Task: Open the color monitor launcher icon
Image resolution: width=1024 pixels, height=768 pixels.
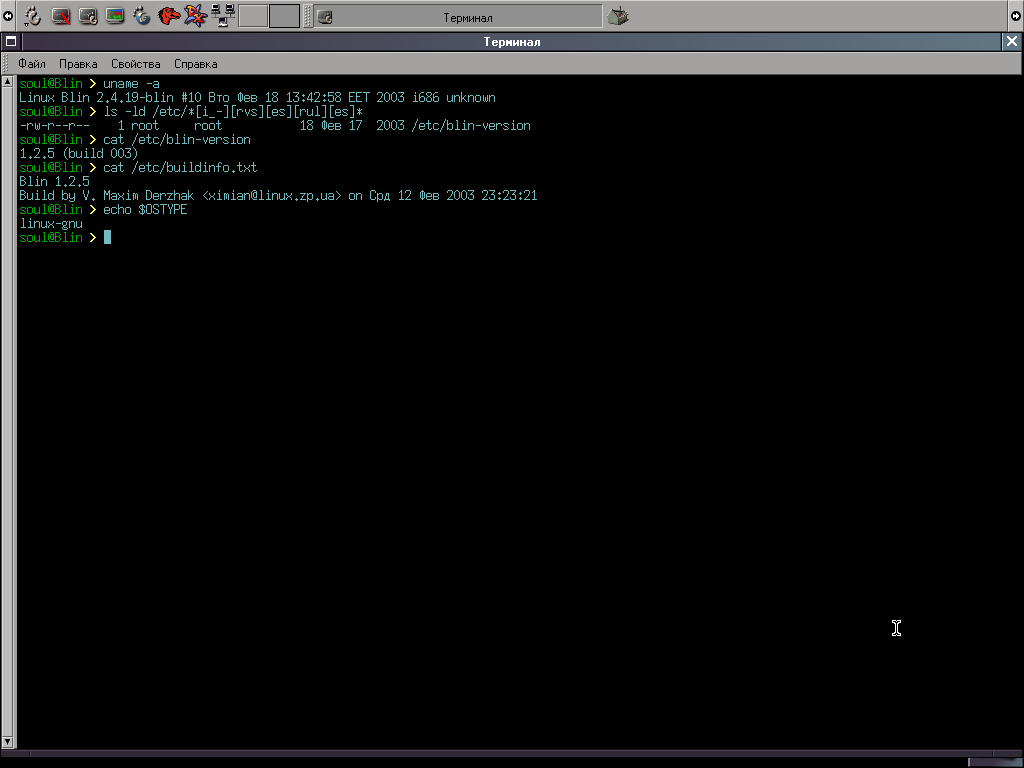Action: [x=115, y=16]
